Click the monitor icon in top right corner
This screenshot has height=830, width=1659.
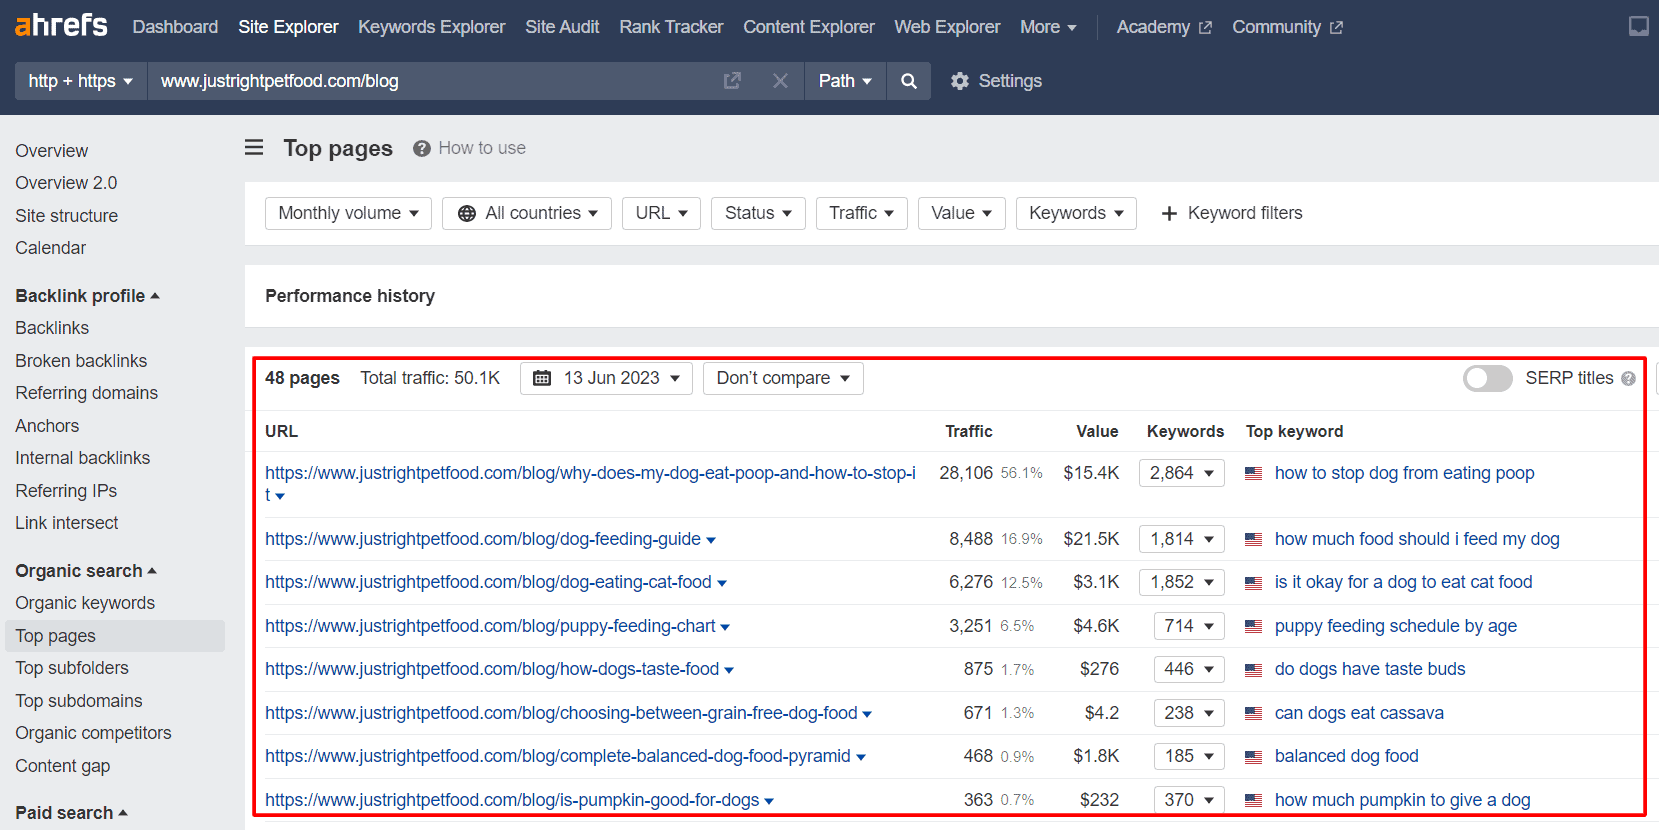[1638, 26]
